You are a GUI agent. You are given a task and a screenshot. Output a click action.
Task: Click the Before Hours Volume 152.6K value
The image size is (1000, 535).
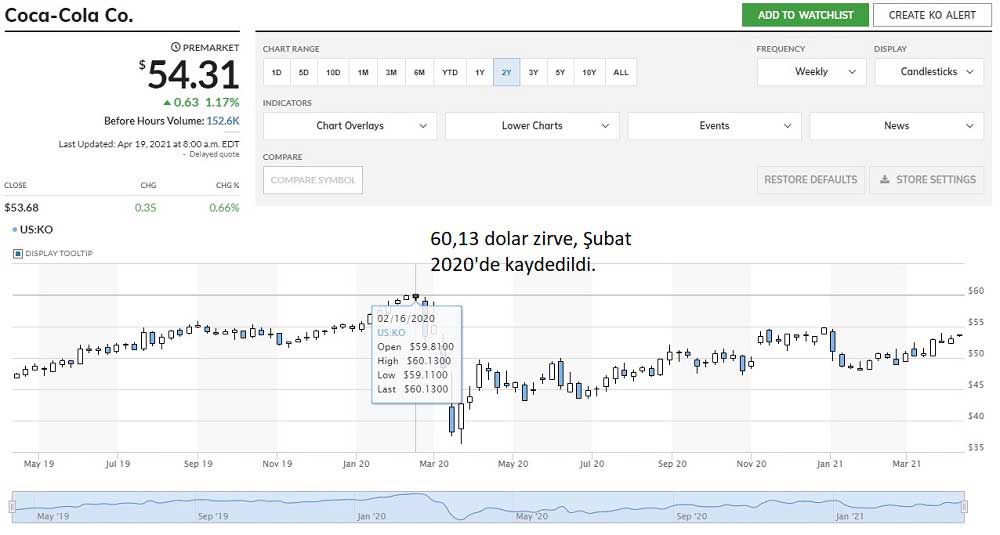[223, 121]
